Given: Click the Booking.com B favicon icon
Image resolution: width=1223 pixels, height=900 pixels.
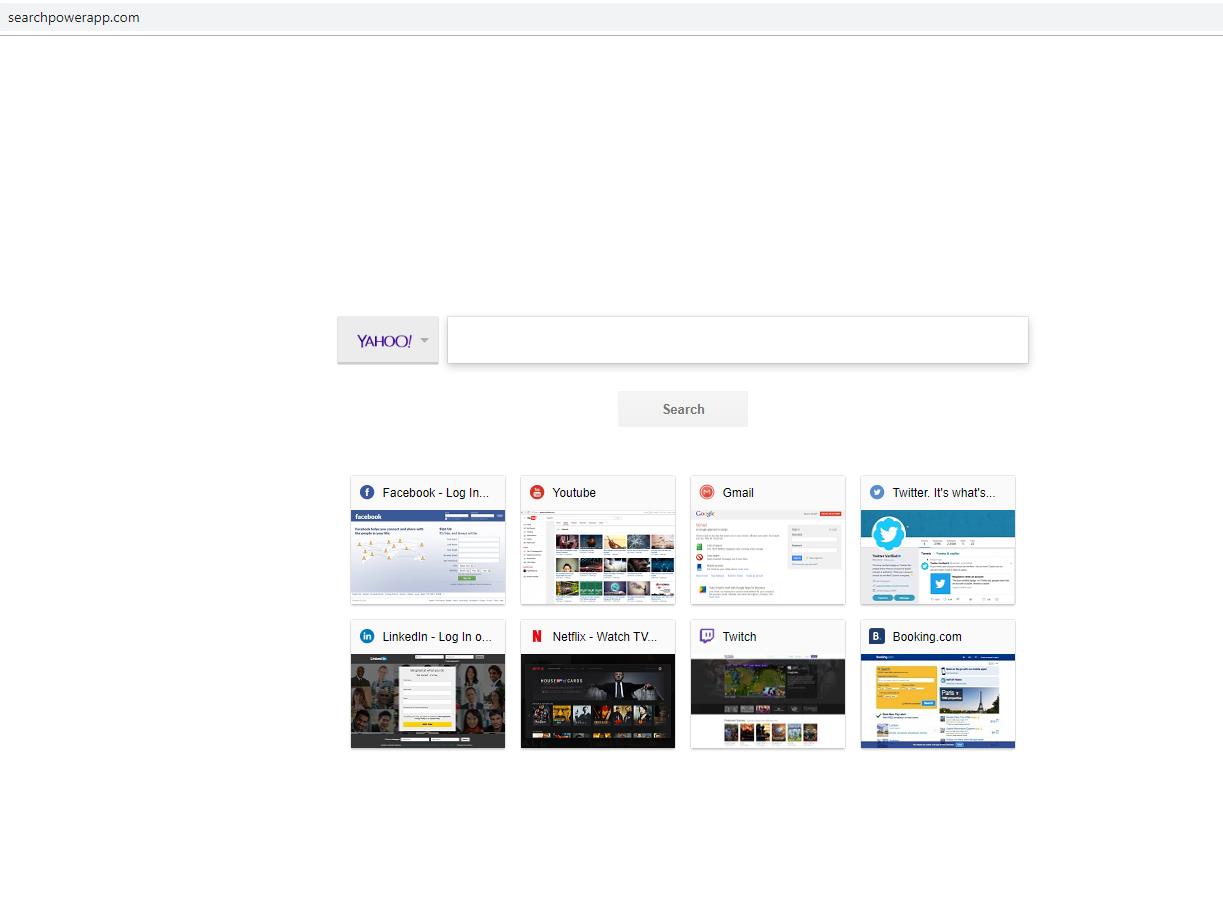Looking at the screenshot, I should (x=877, y=636).
